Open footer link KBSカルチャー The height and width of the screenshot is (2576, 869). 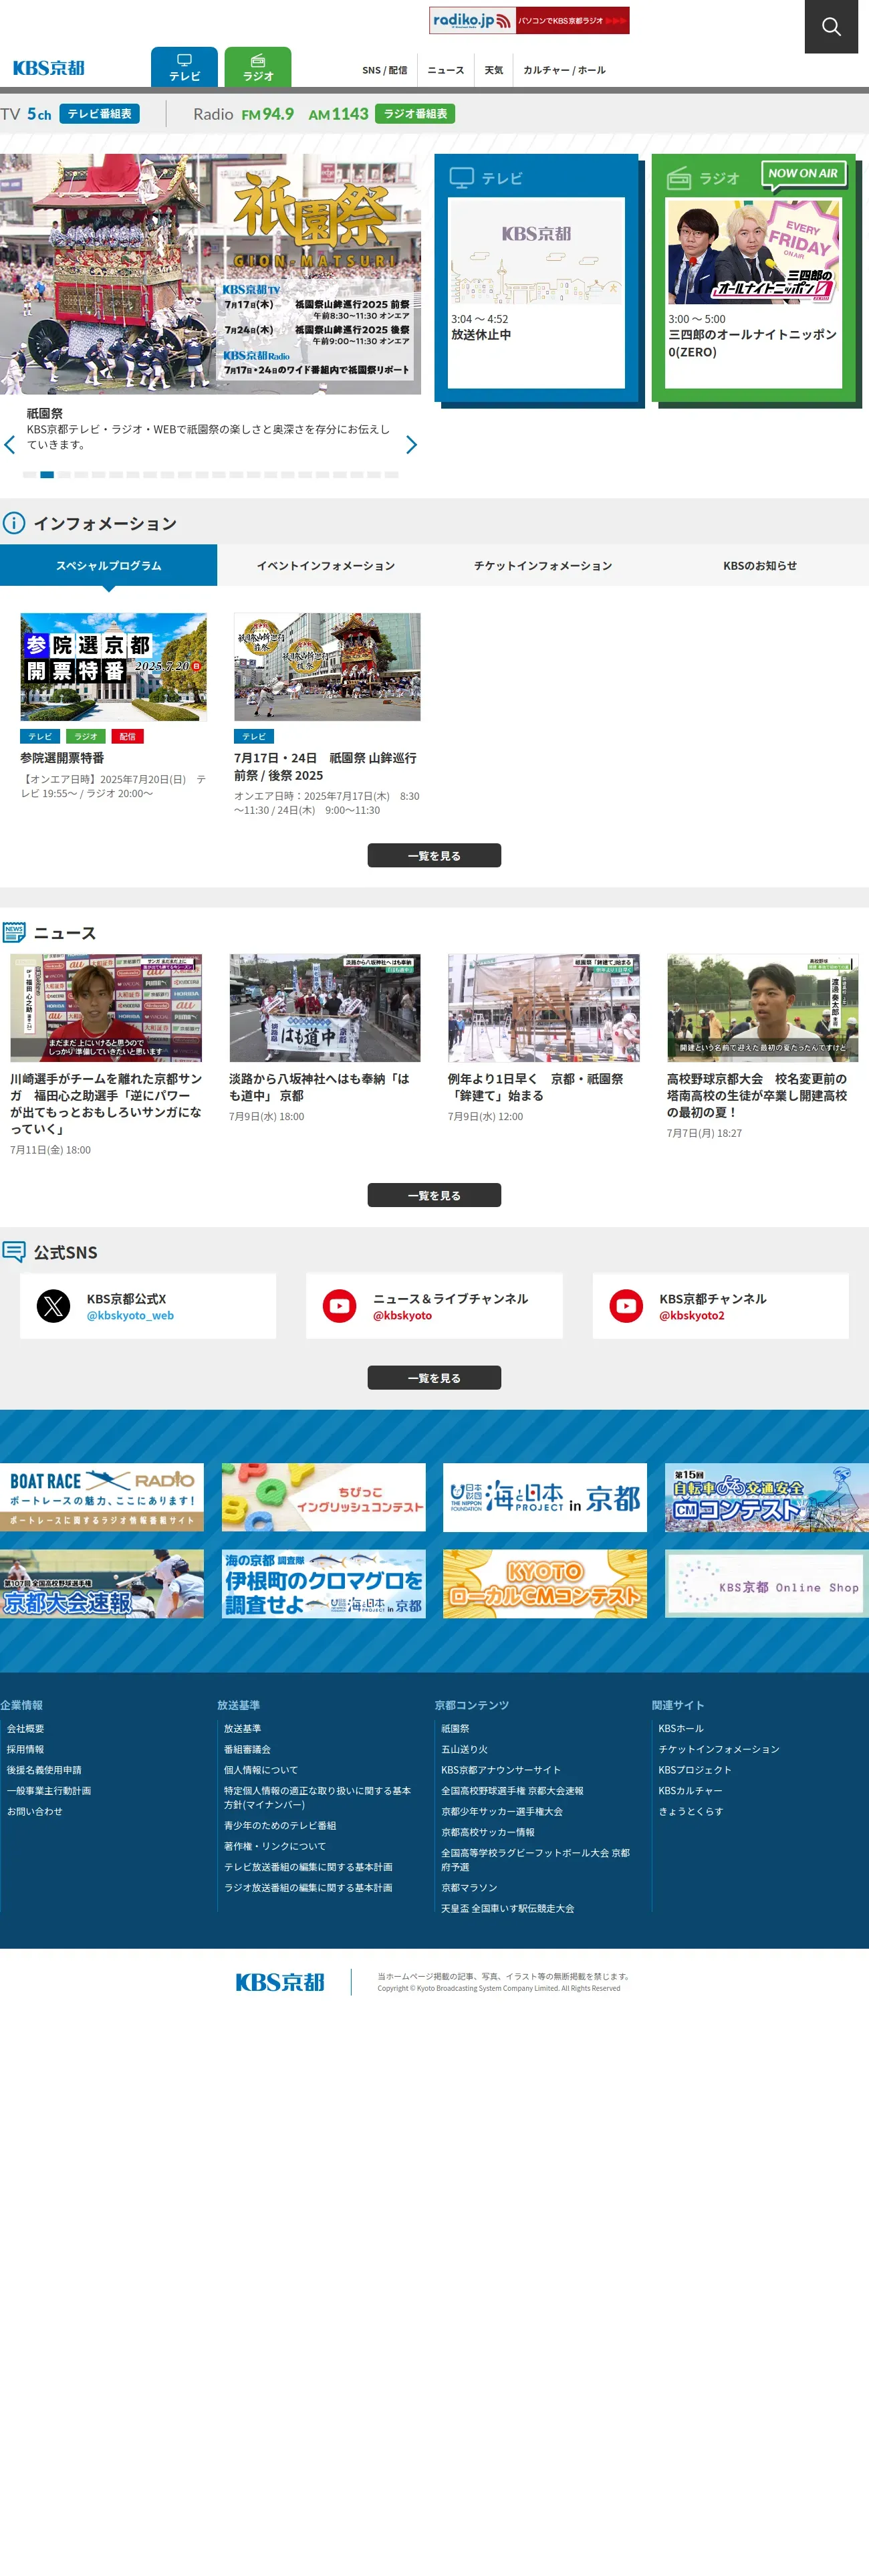tap(690, 1790)
